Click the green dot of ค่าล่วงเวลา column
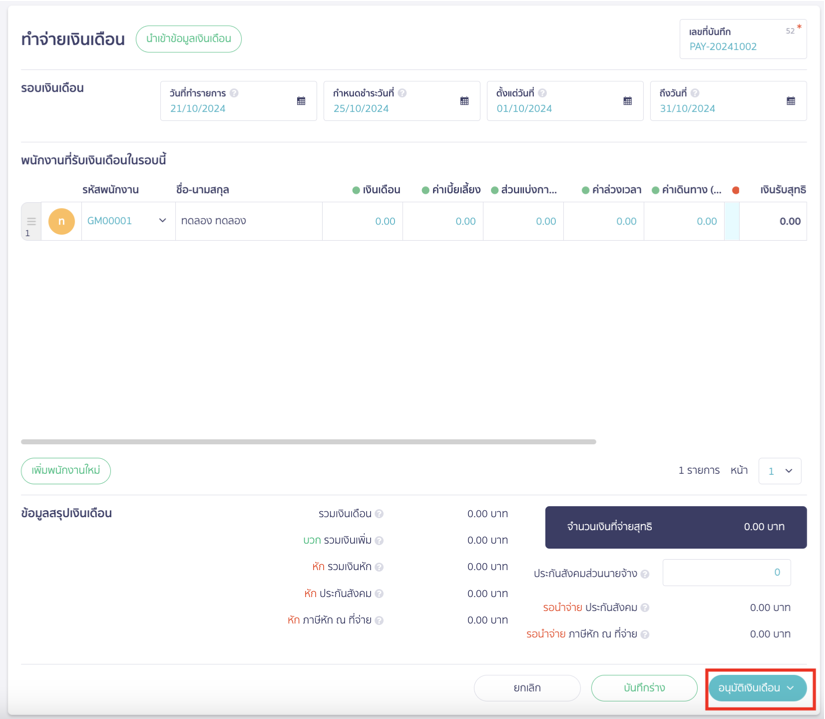This screenshot has width=825, height=719. tap(586, 190)
